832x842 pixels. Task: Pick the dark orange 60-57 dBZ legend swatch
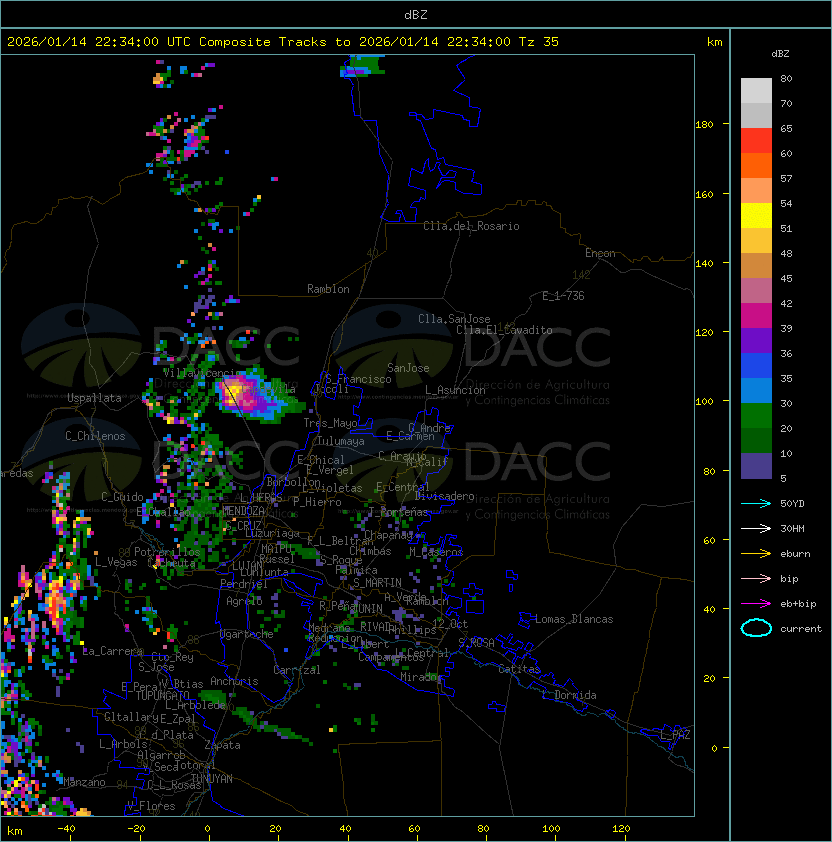[x=756, y=166]
